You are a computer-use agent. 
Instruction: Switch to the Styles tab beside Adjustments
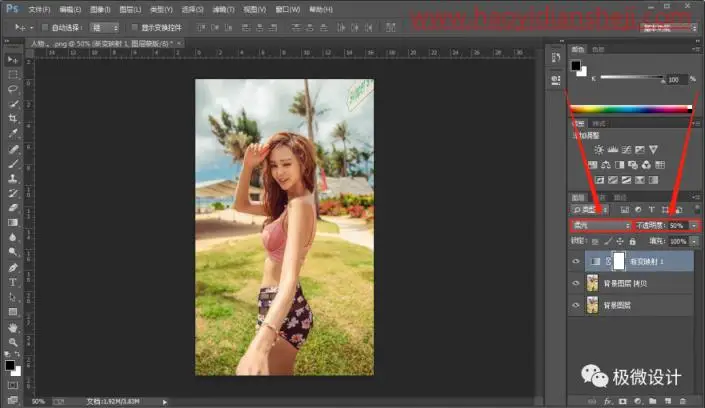598,123
